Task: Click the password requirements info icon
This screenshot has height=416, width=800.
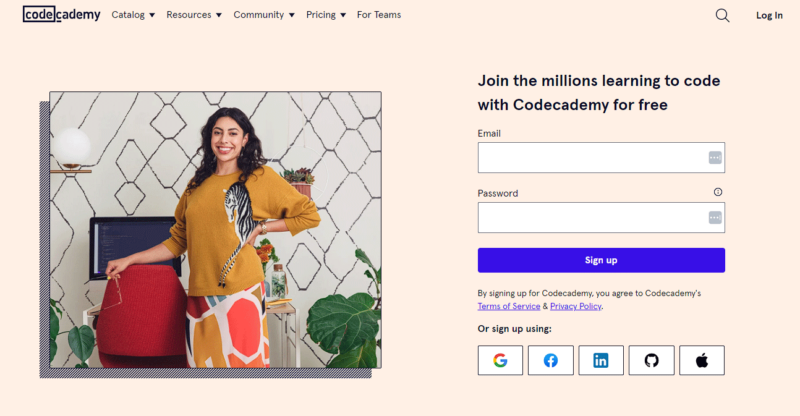Action: (x=718, y=192)
